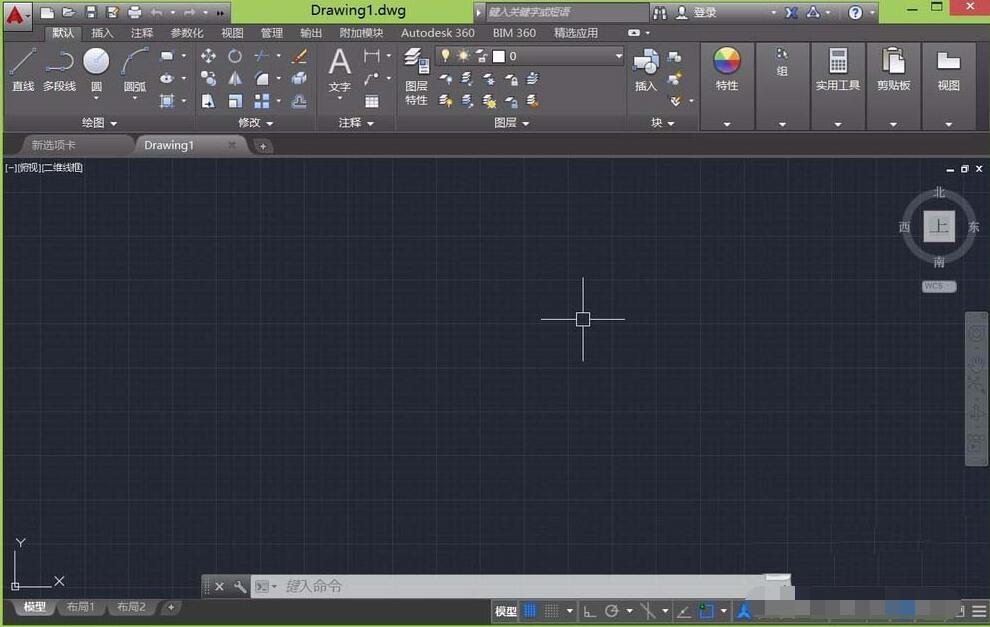Switch to the 管理 ribbon tab
The height and width of the screenshot is (627, 990).
(x=272, y=33)
